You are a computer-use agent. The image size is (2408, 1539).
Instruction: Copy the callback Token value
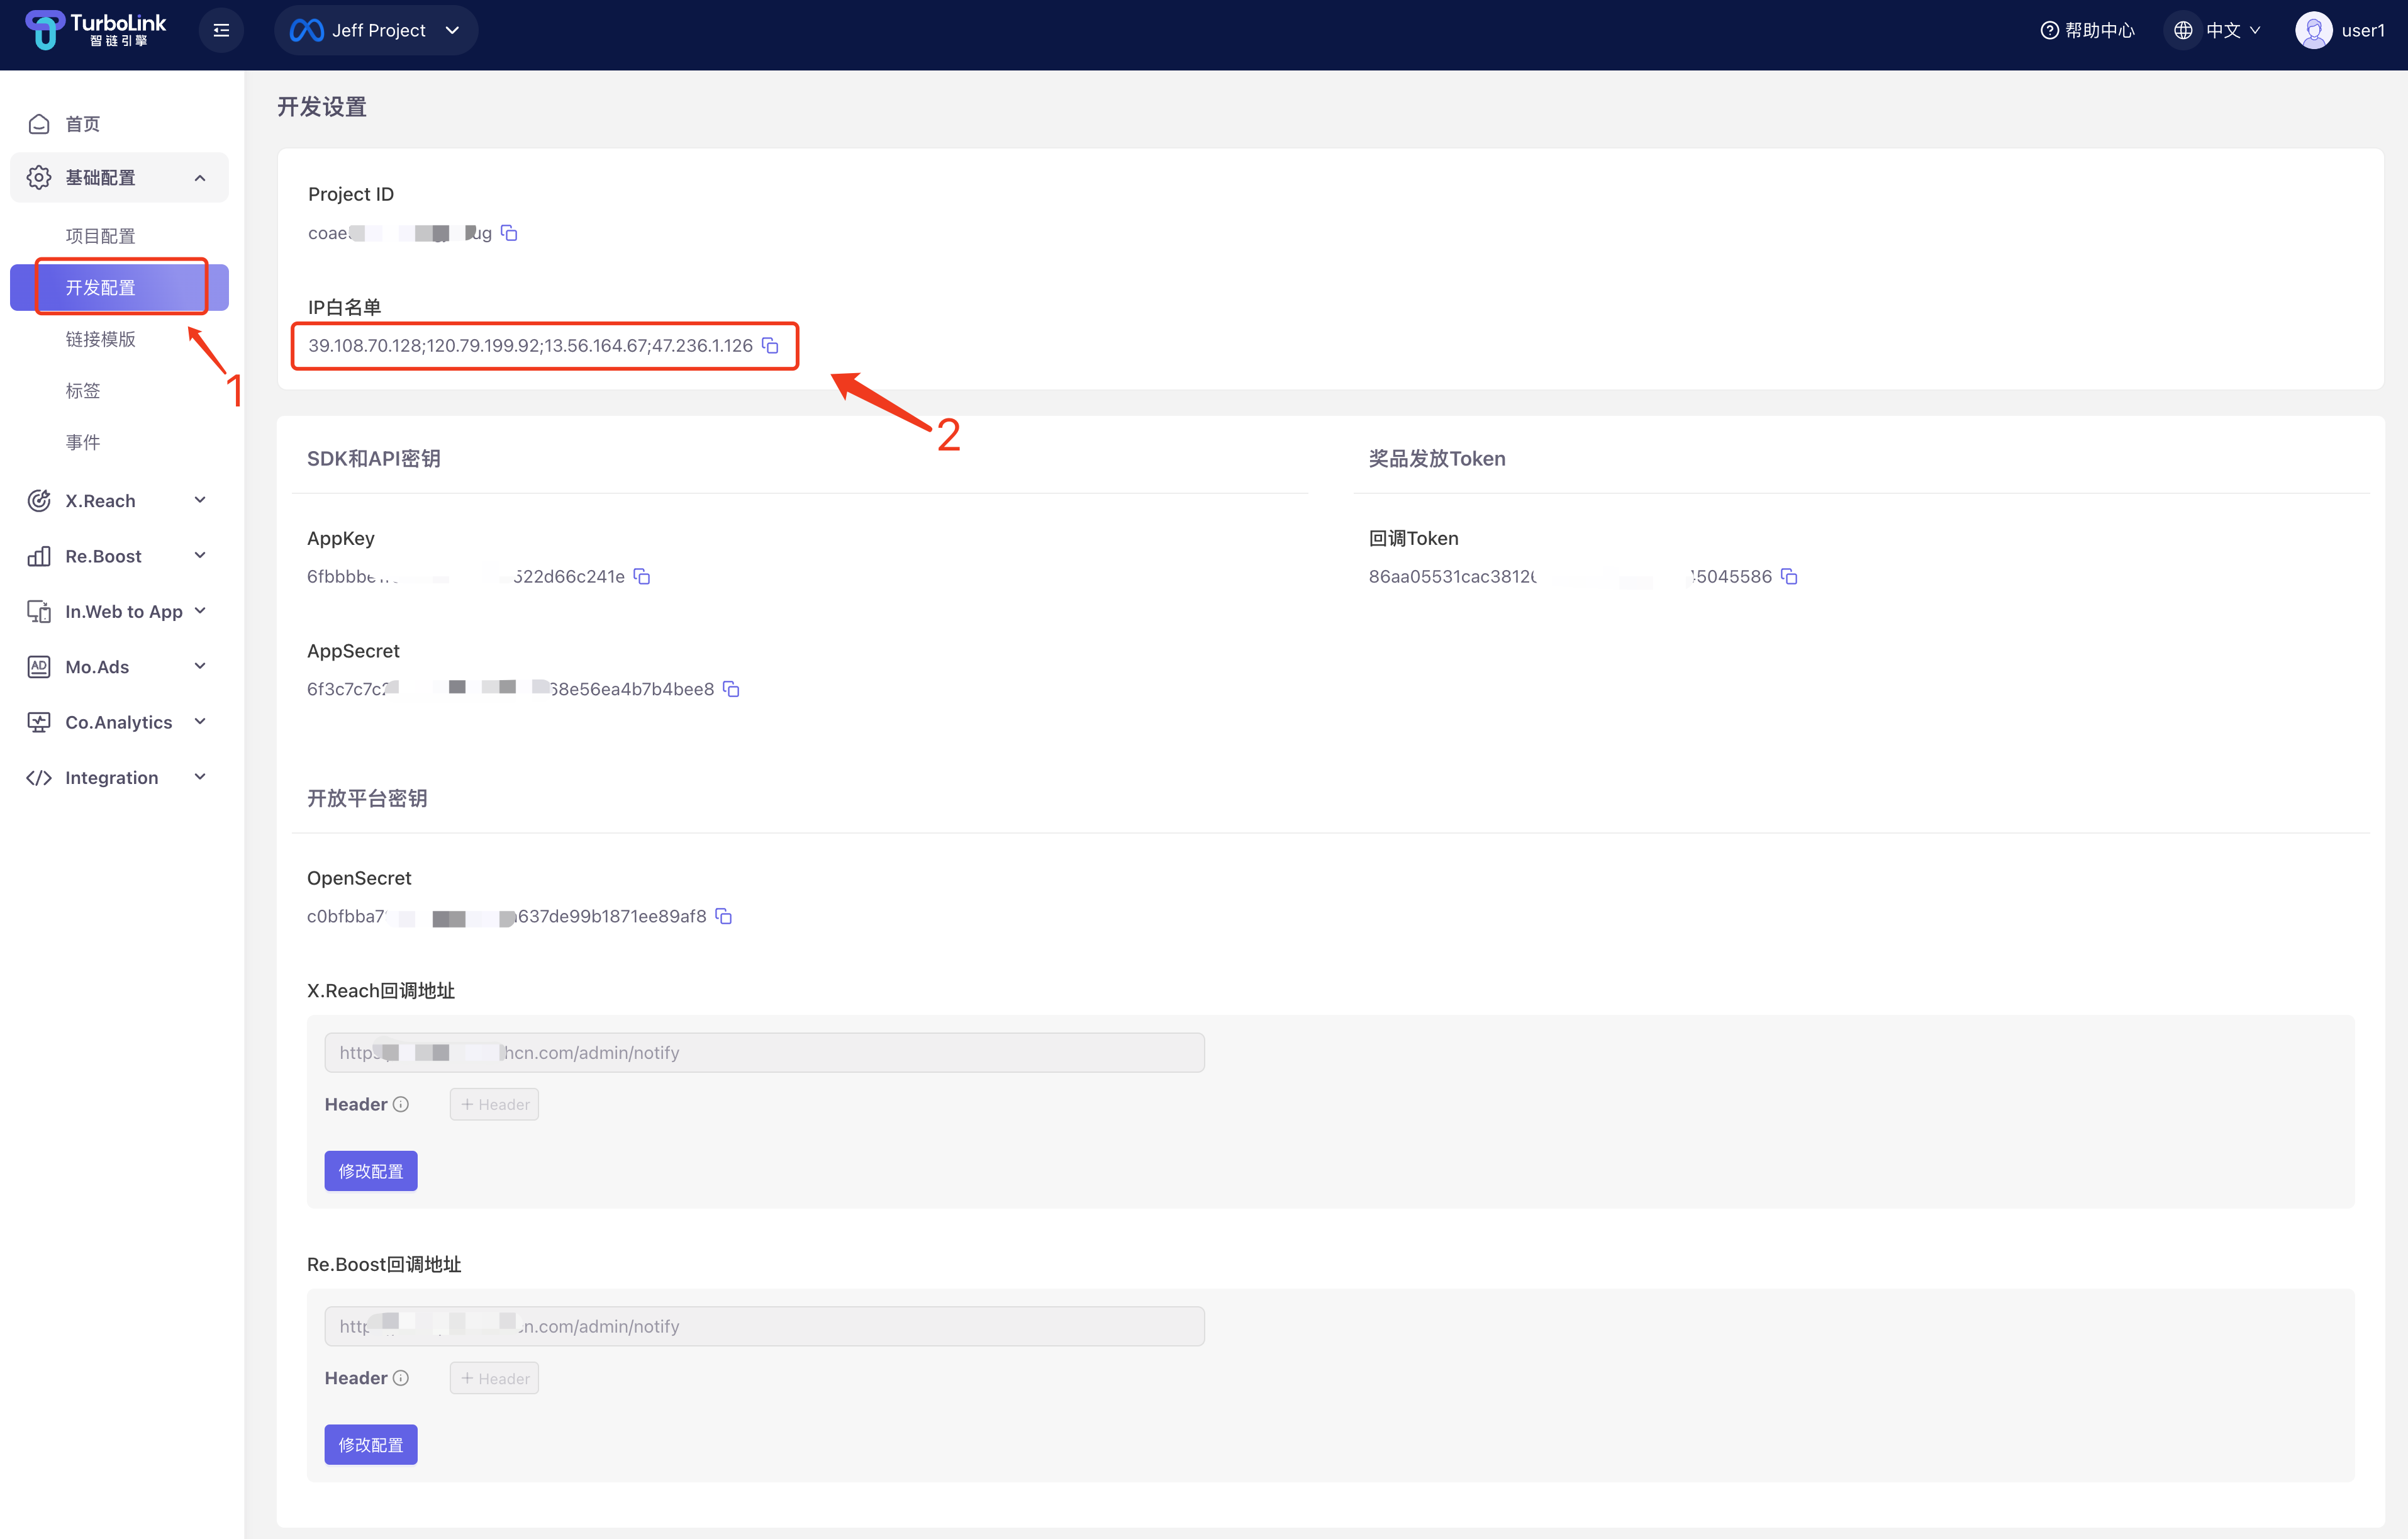pos(1789,576)
